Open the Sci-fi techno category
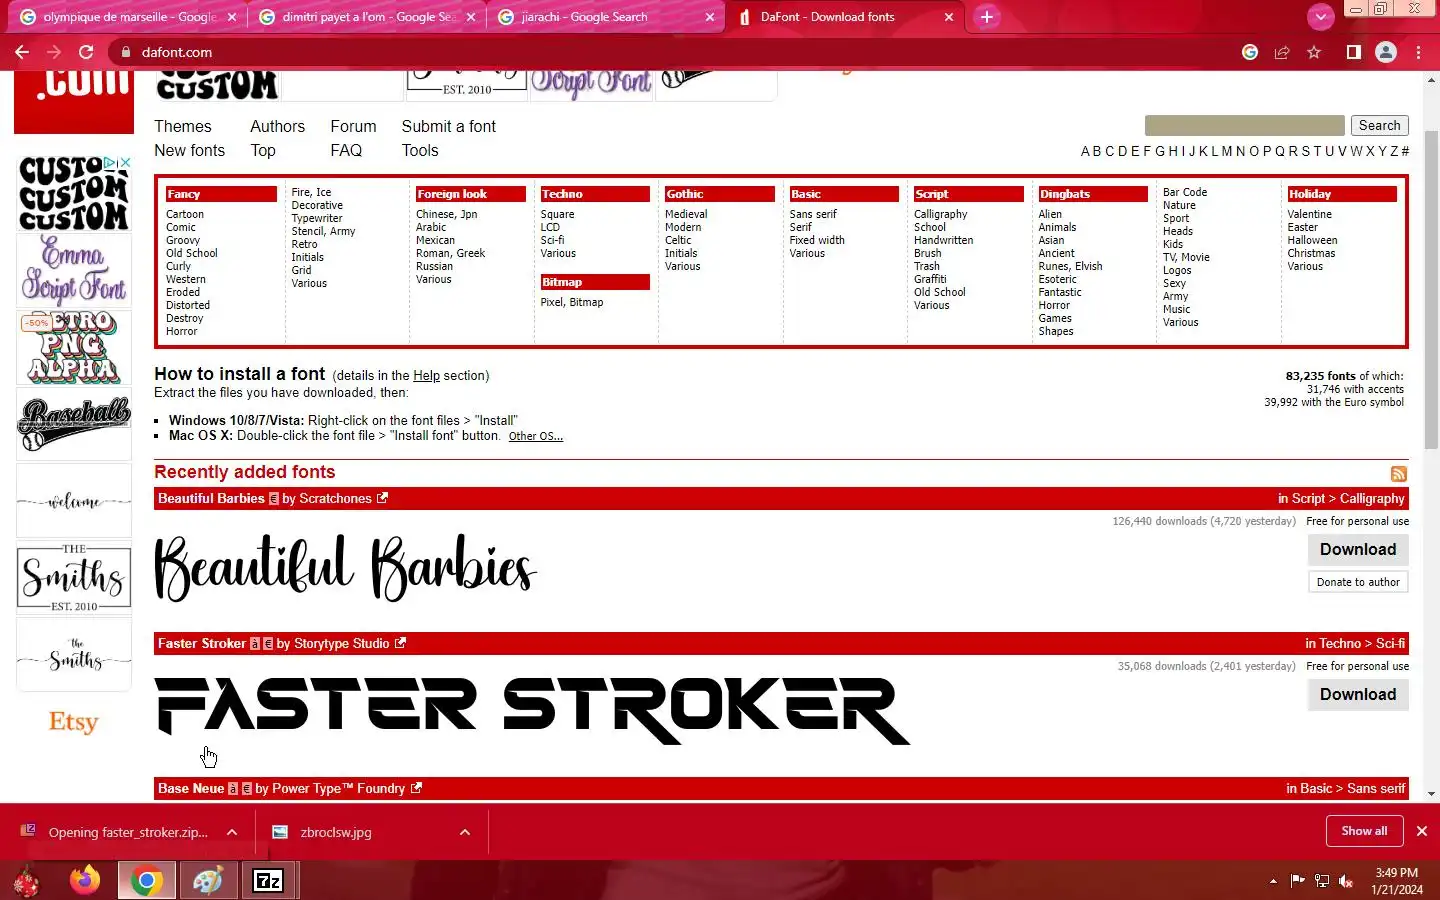The width and height of the screenshot is (1440, 900). click(x=552, y=240)
